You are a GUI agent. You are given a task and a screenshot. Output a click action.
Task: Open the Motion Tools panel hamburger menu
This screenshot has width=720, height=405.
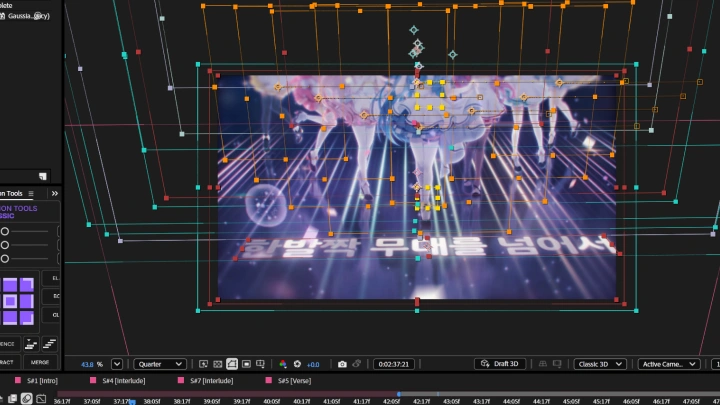coord(31,193)
